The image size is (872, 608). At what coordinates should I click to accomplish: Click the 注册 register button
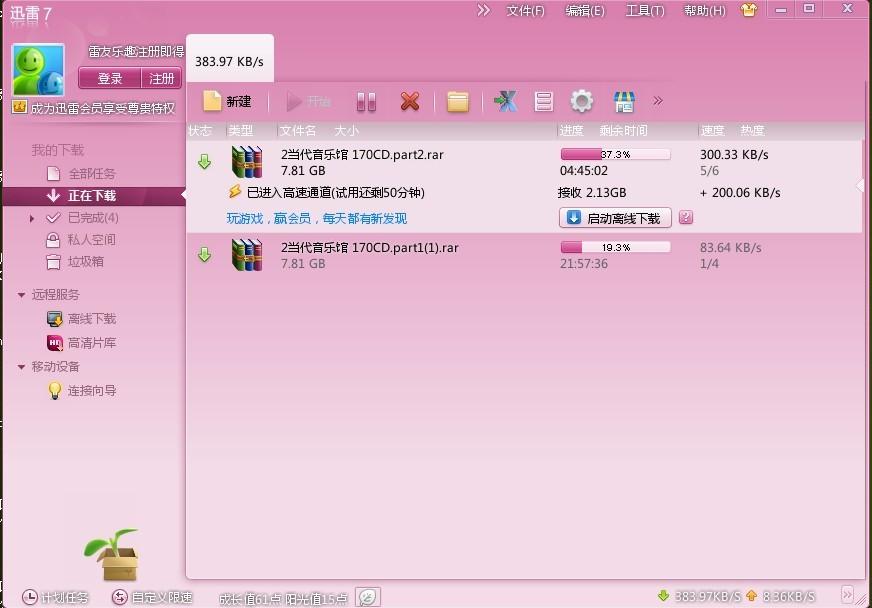(162, 78)
